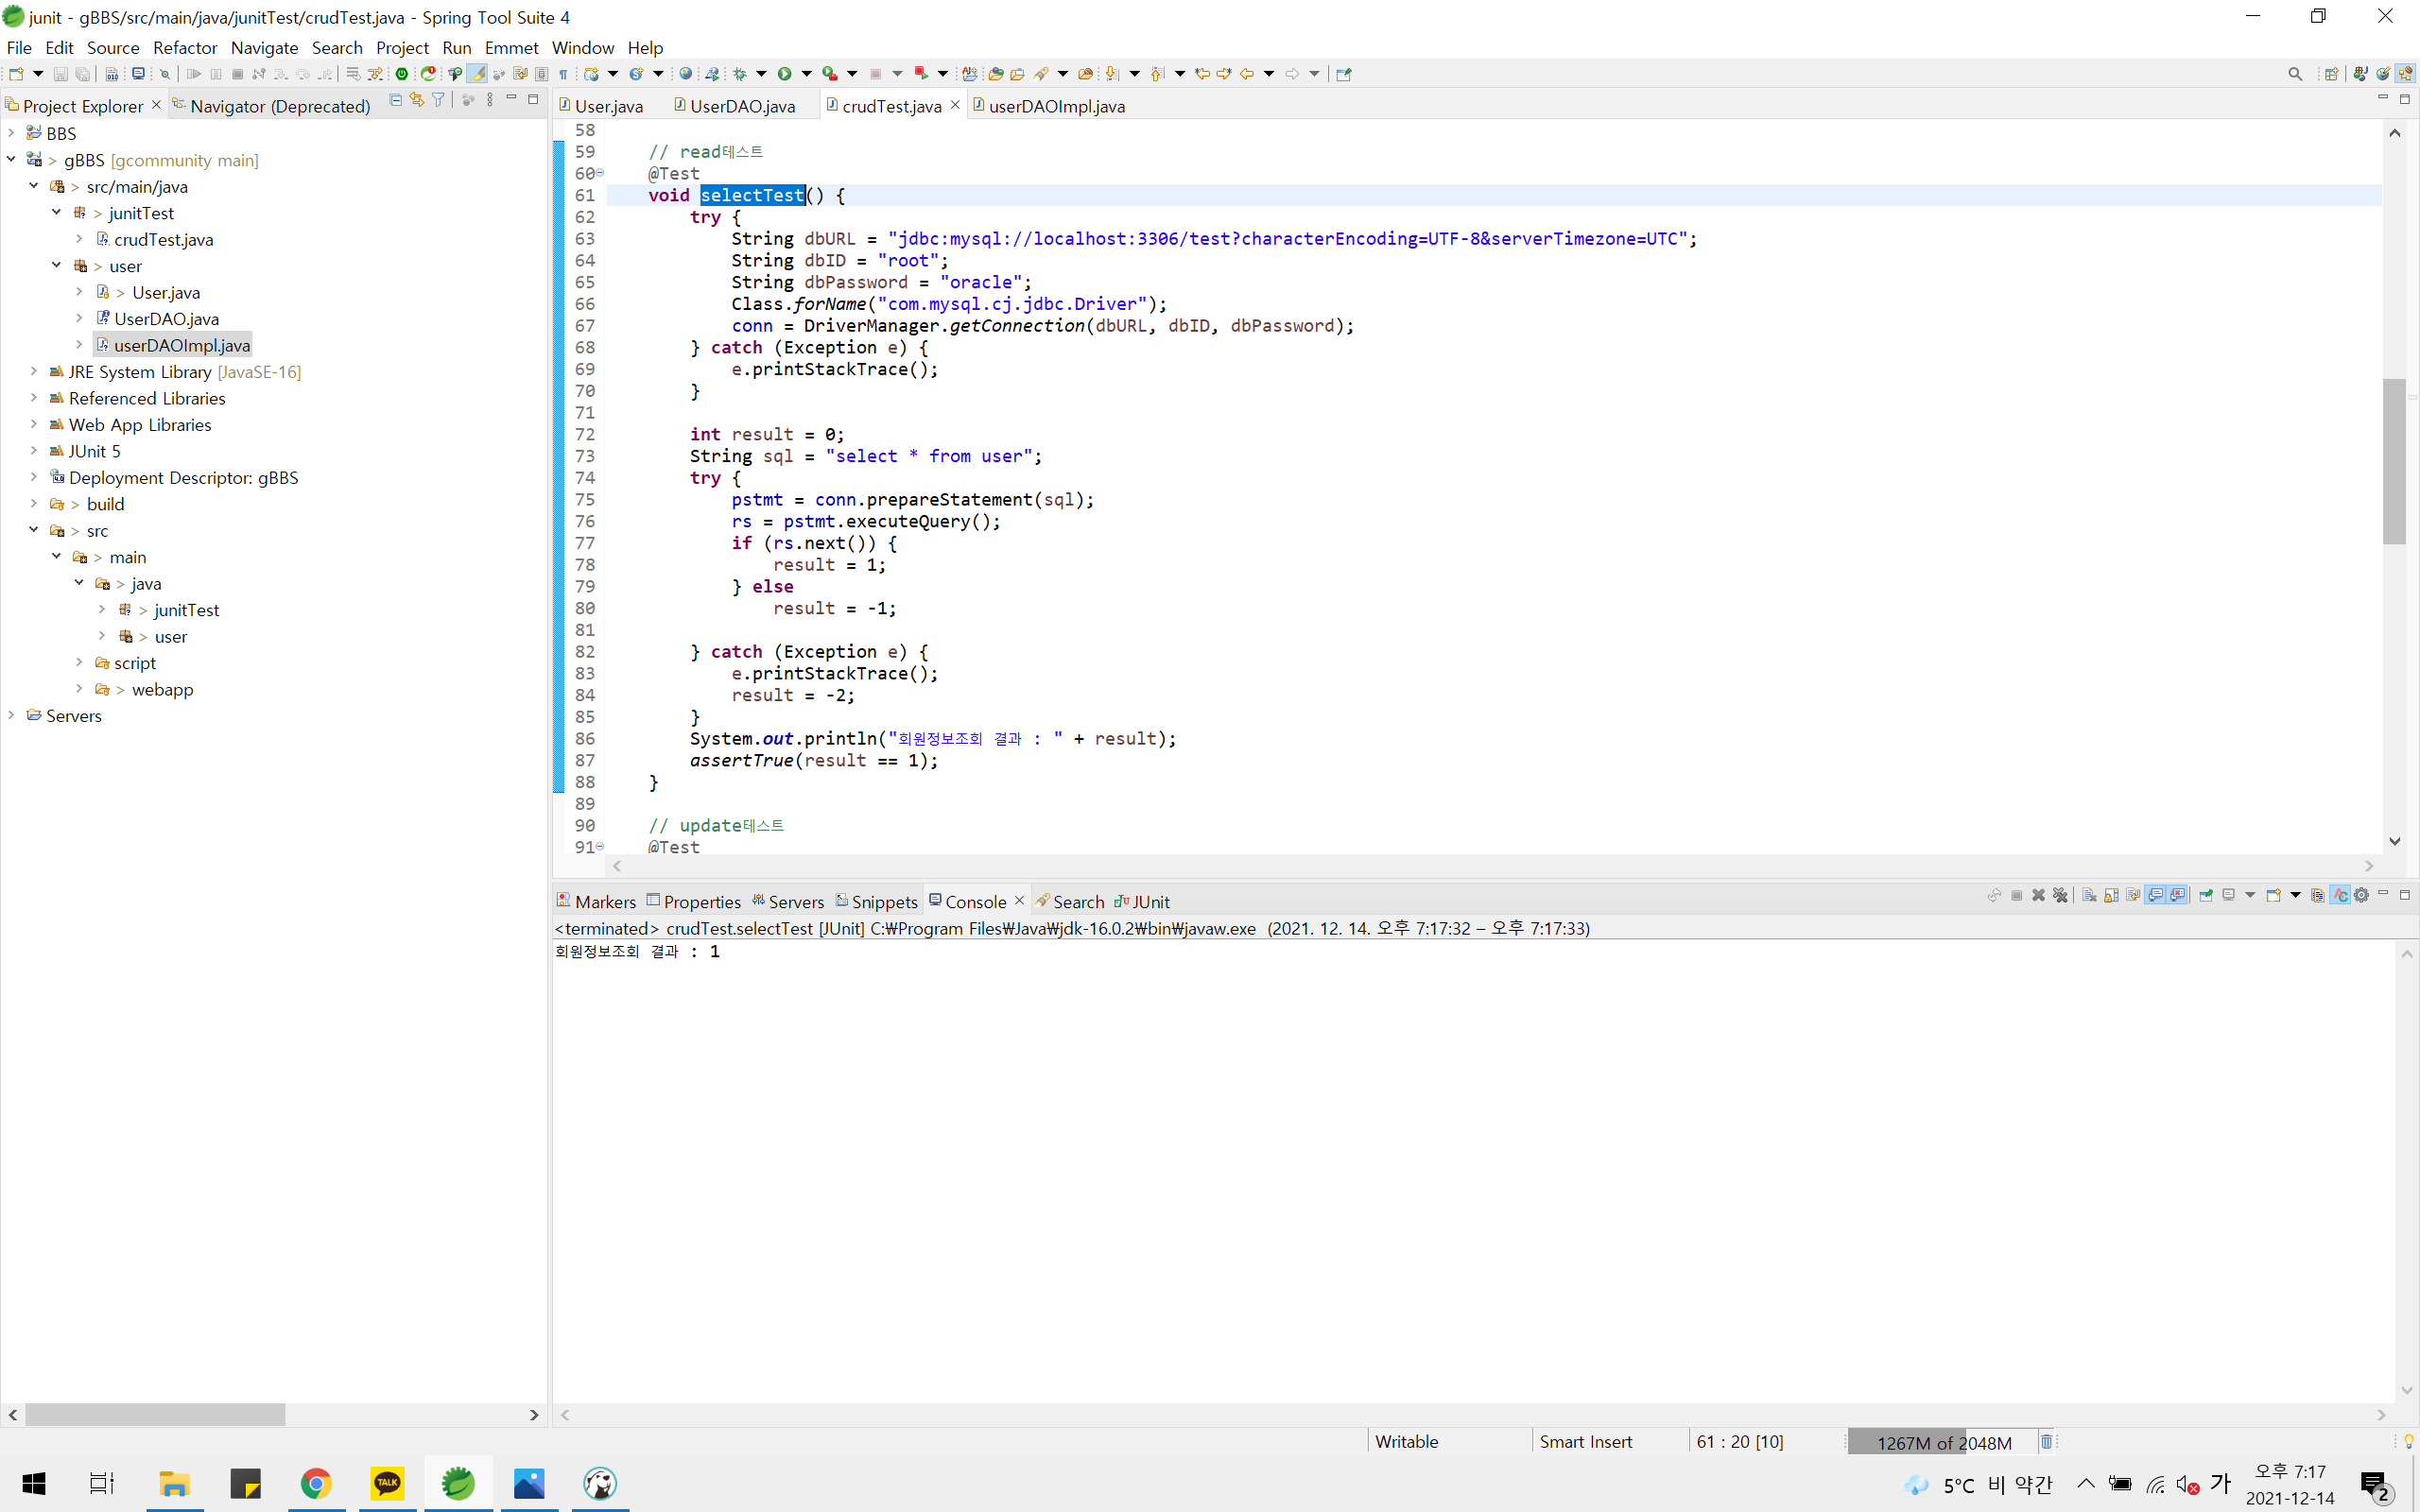The image size is (2420, 1512).
Task: Click the Debug bug icon
Action: (x=740, y=74)
